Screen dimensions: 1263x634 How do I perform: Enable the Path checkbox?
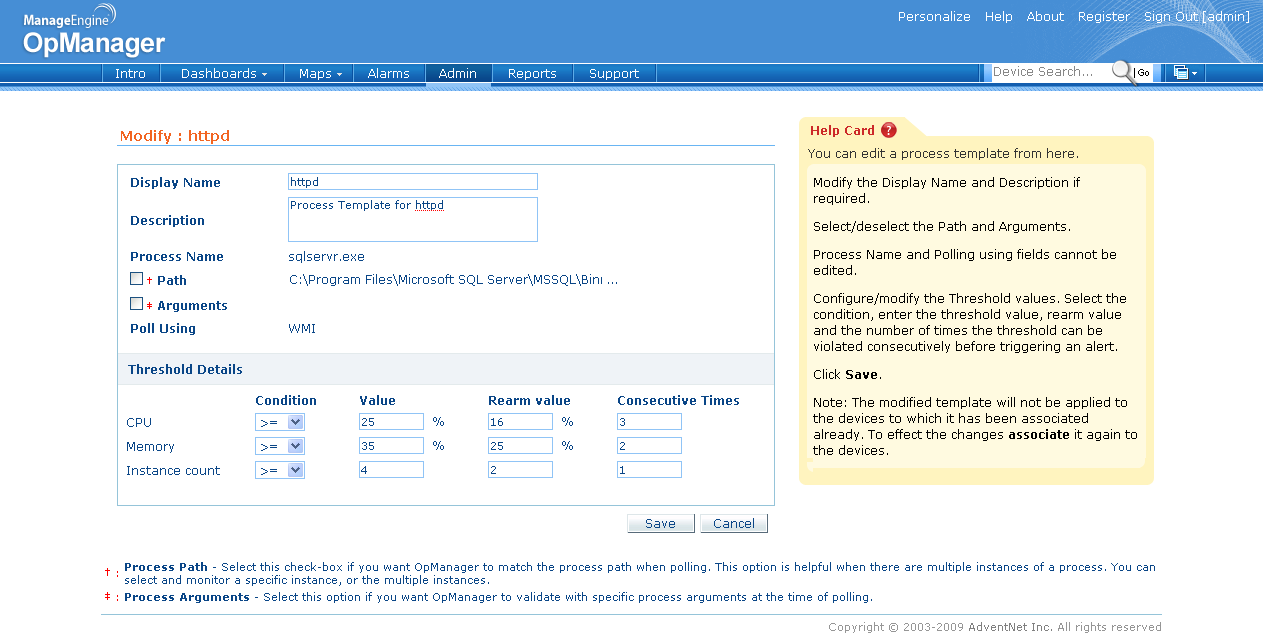point(136,279)
